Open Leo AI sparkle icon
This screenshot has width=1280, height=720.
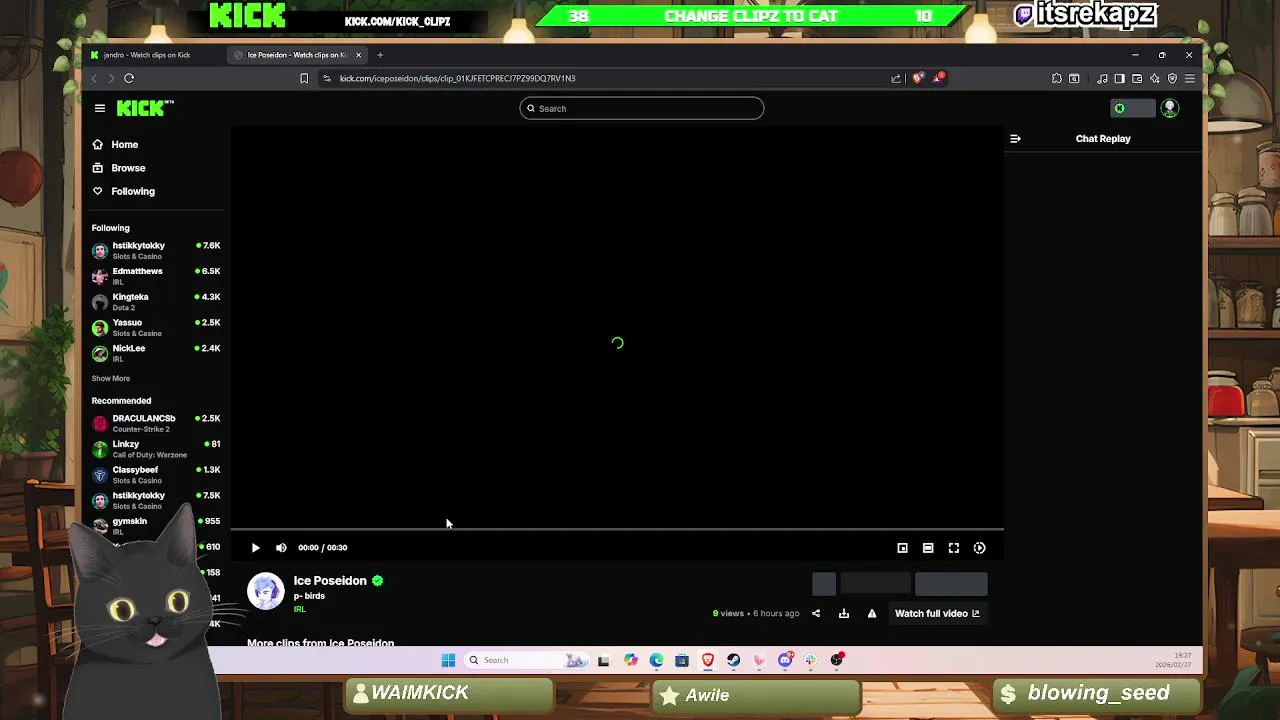point(1155,78)
